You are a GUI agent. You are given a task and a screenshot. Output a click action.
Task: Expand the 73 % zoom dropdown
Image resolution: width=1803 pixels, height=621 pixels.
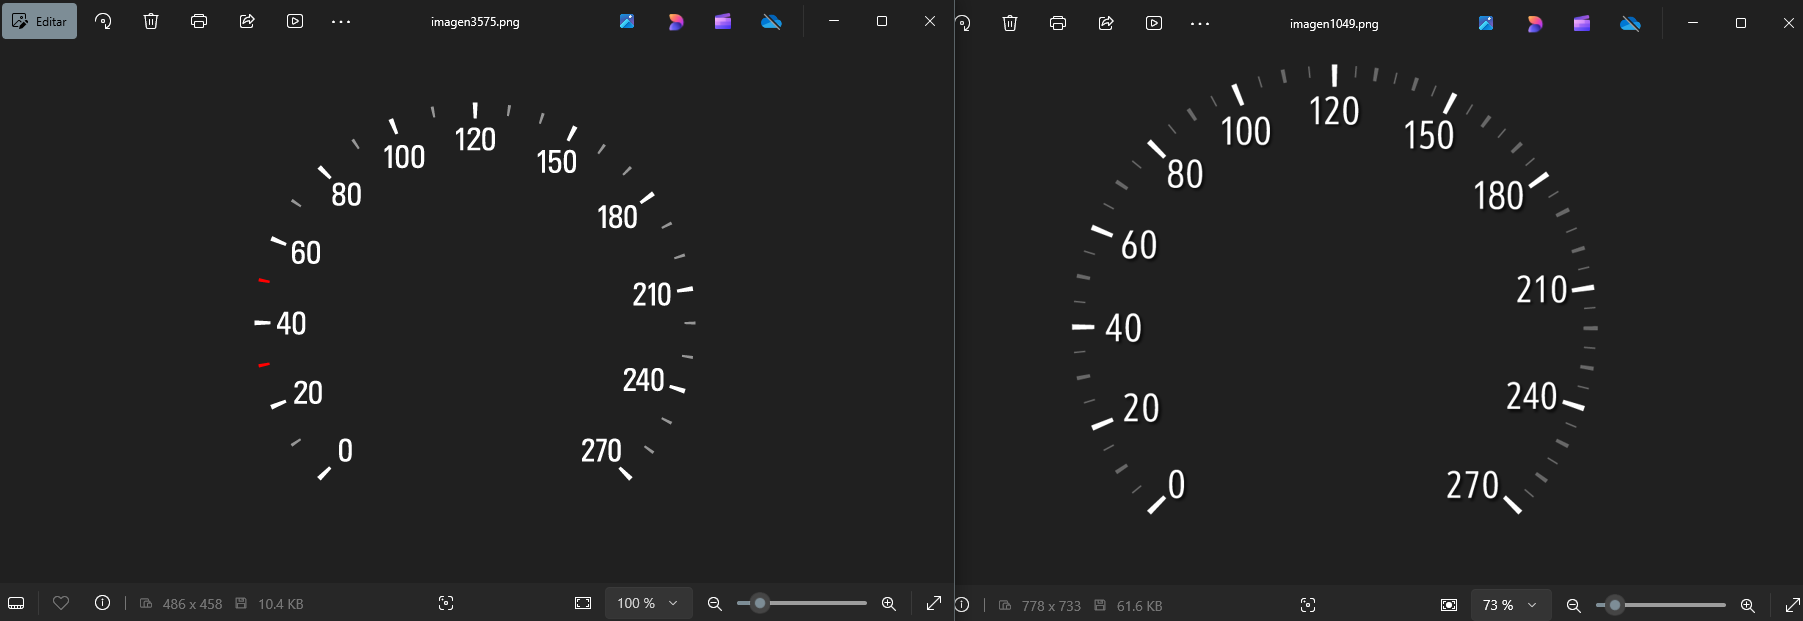(1509, 605)
